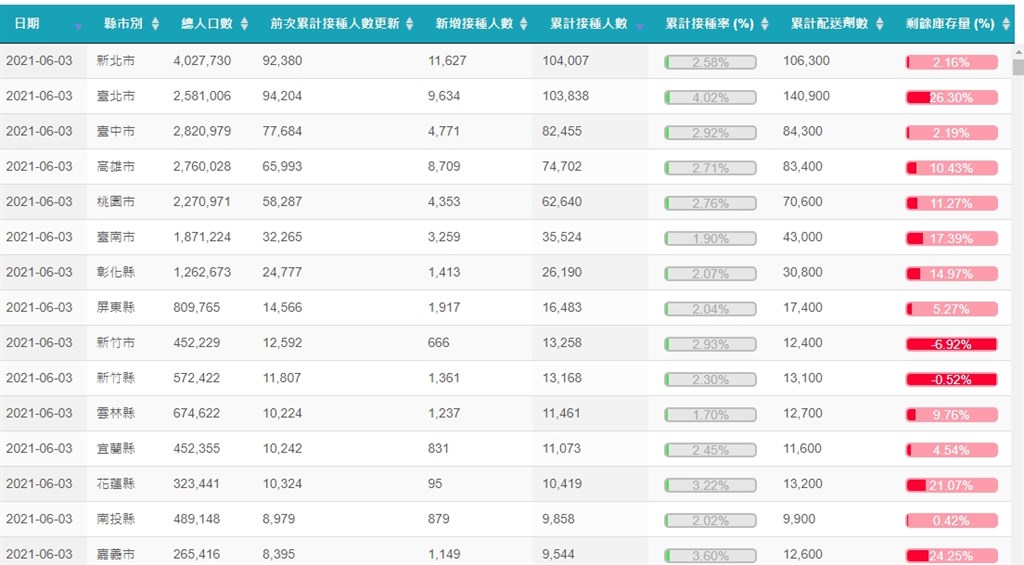The image size is (1024, 565).
Task: Click the 3.60% vaccination rate bar for 嘉義市
Action: point(710,555)
